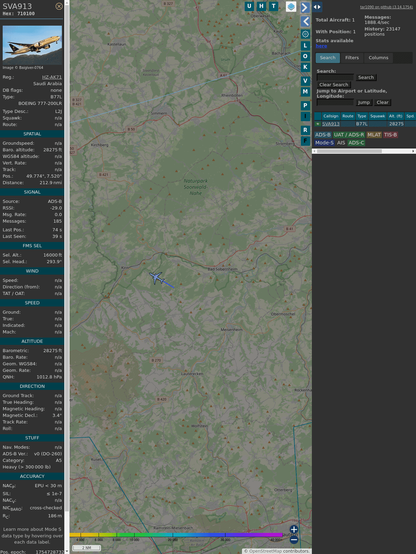Click the SPATIAL section header

(32, 134)
